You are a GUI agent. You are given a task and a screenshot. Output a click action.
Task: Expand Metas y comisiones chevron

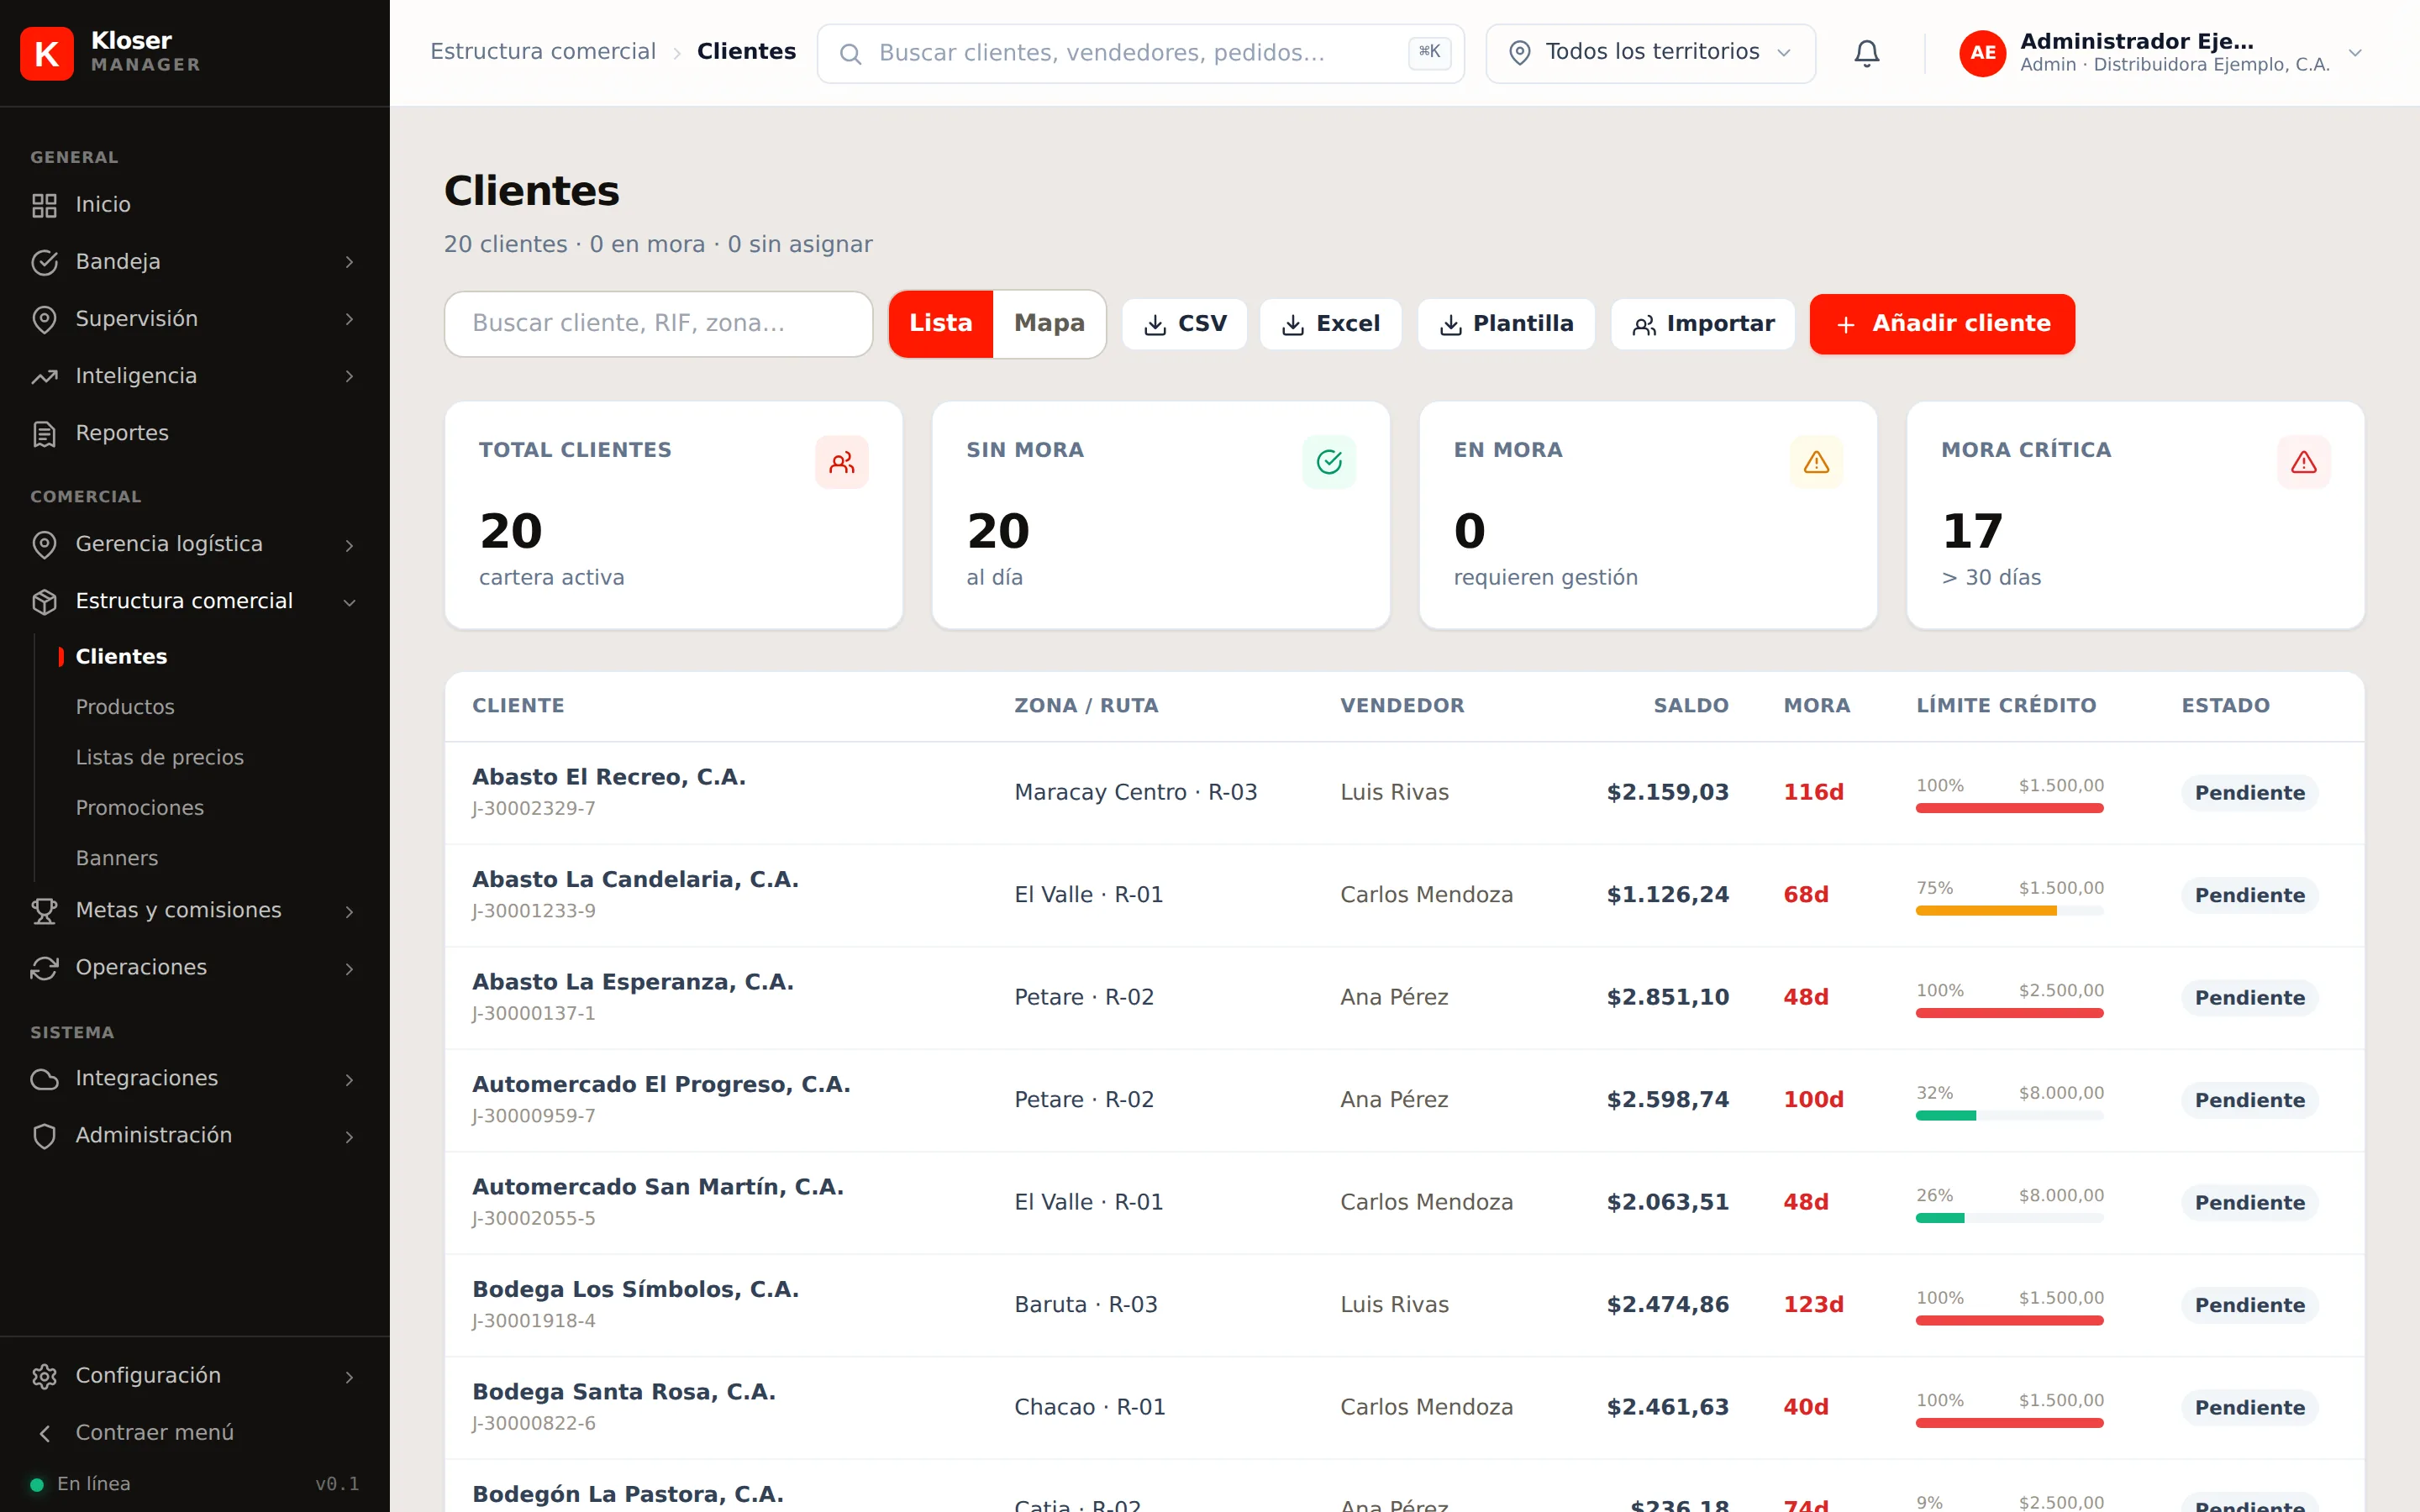[349, 911]
